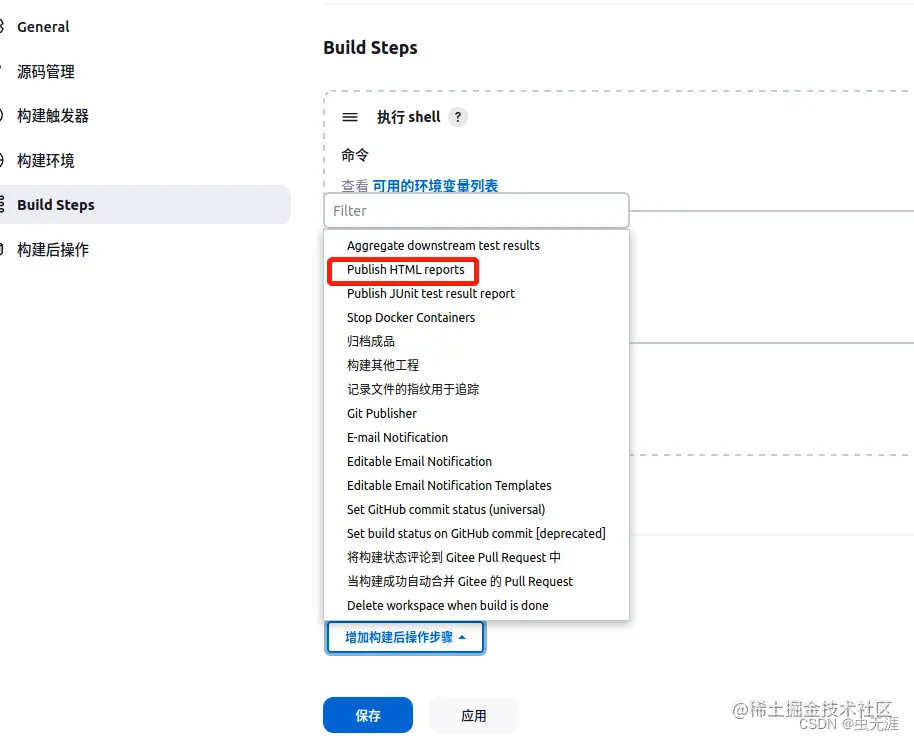Open 可用的环境变量列表 link
This screenshot has width=914, height=741.
pos(435,186)
